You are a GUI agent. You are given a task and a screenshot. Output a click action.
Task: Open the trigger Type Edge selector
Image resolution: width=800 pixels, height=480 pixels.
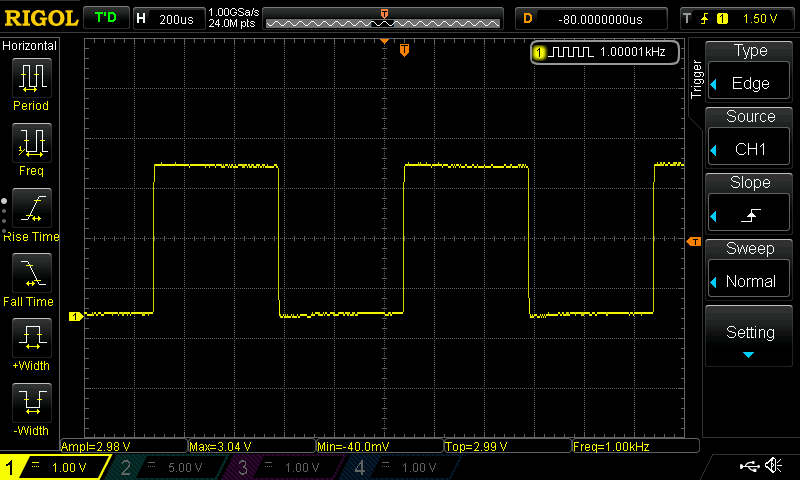click(x=750, y=71)
